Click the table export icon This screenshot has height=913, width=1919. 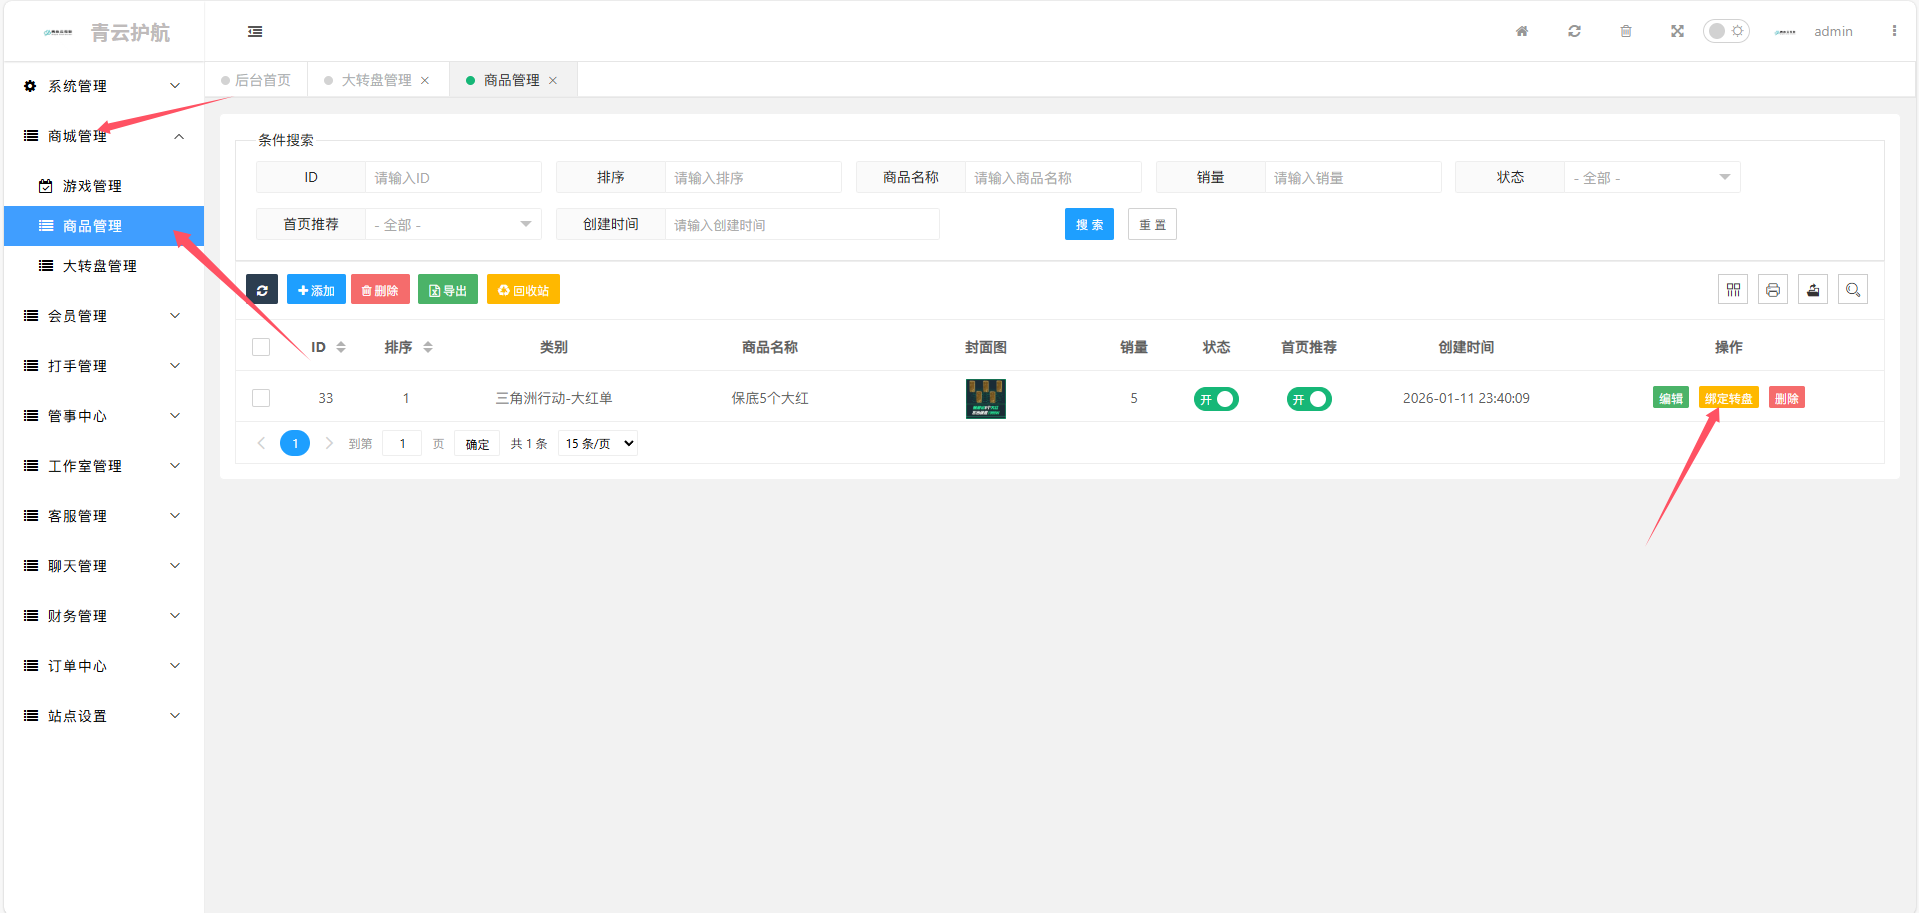tap(1813, 290)
